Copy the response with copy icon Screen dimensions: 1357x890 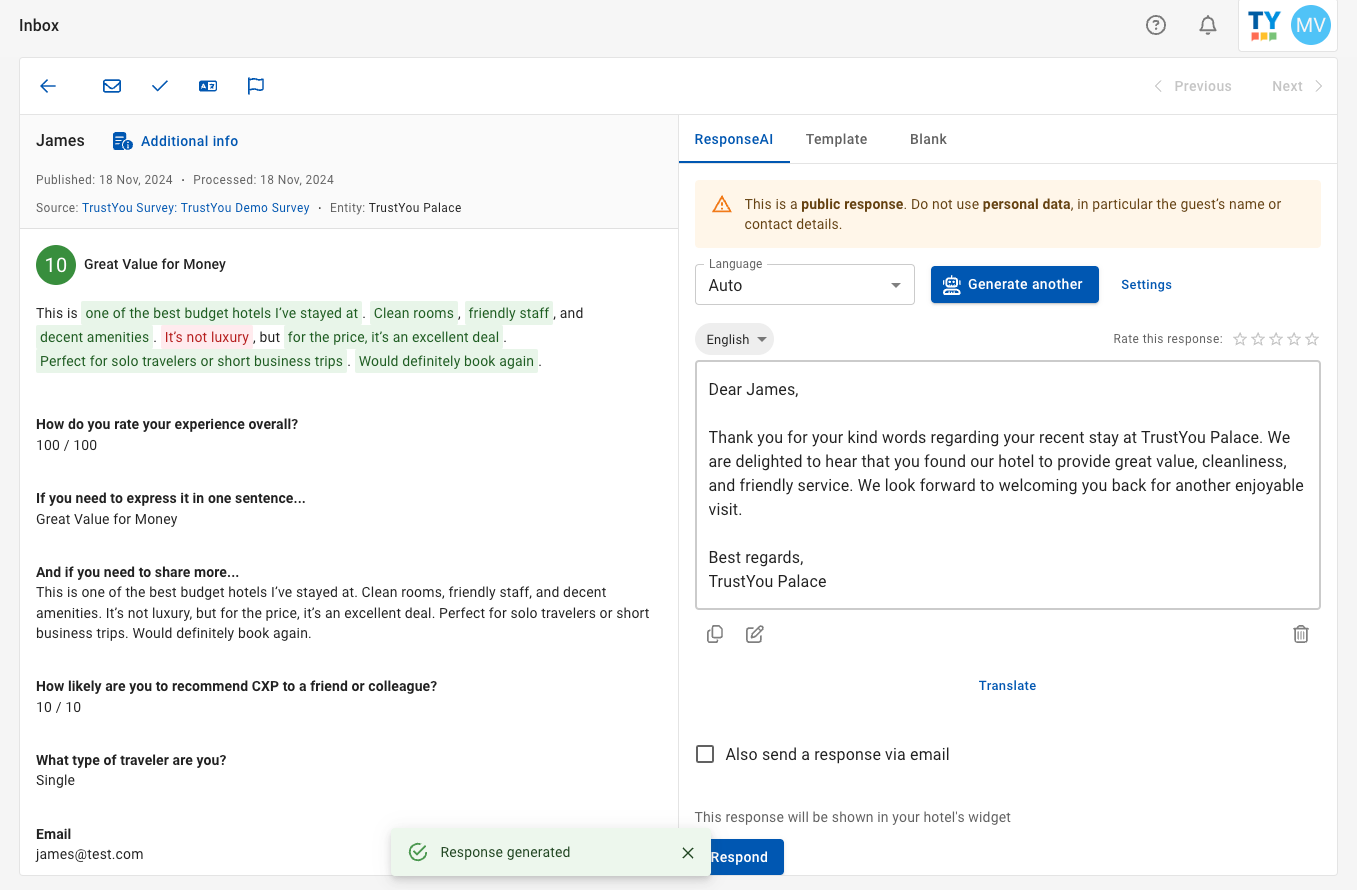click(715, 634)
